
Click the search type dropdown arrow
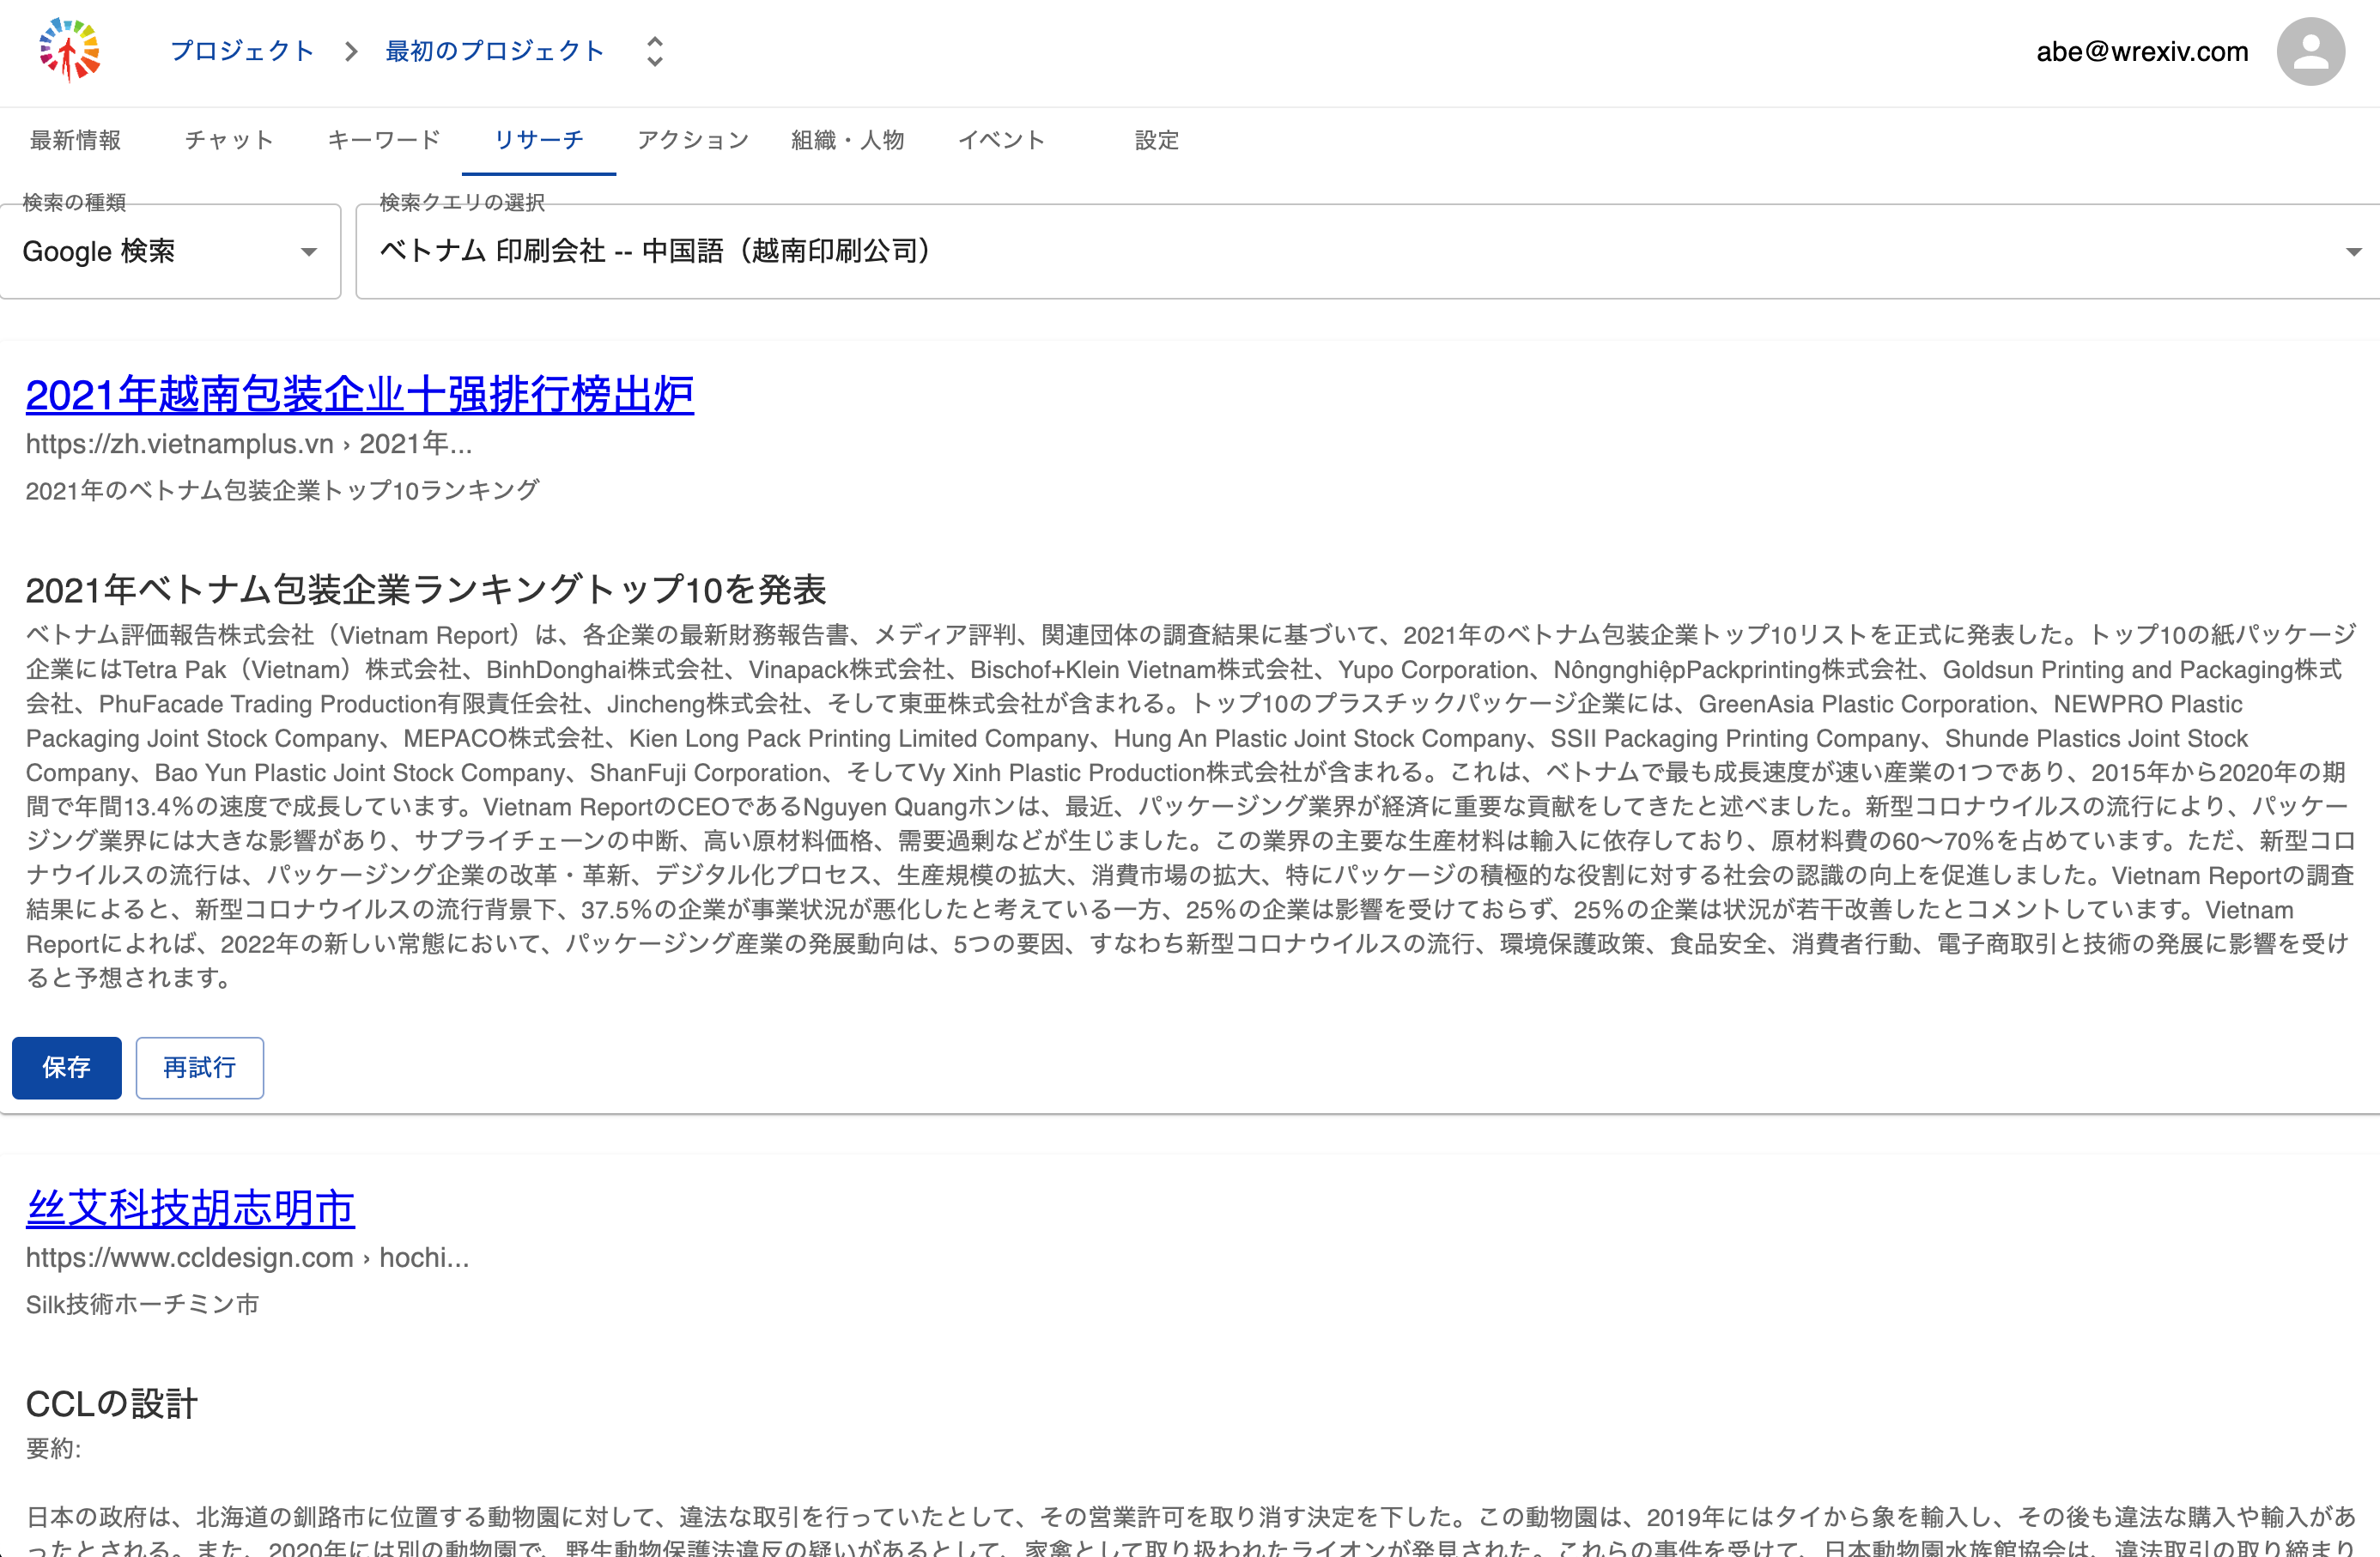tap(309, 252)
